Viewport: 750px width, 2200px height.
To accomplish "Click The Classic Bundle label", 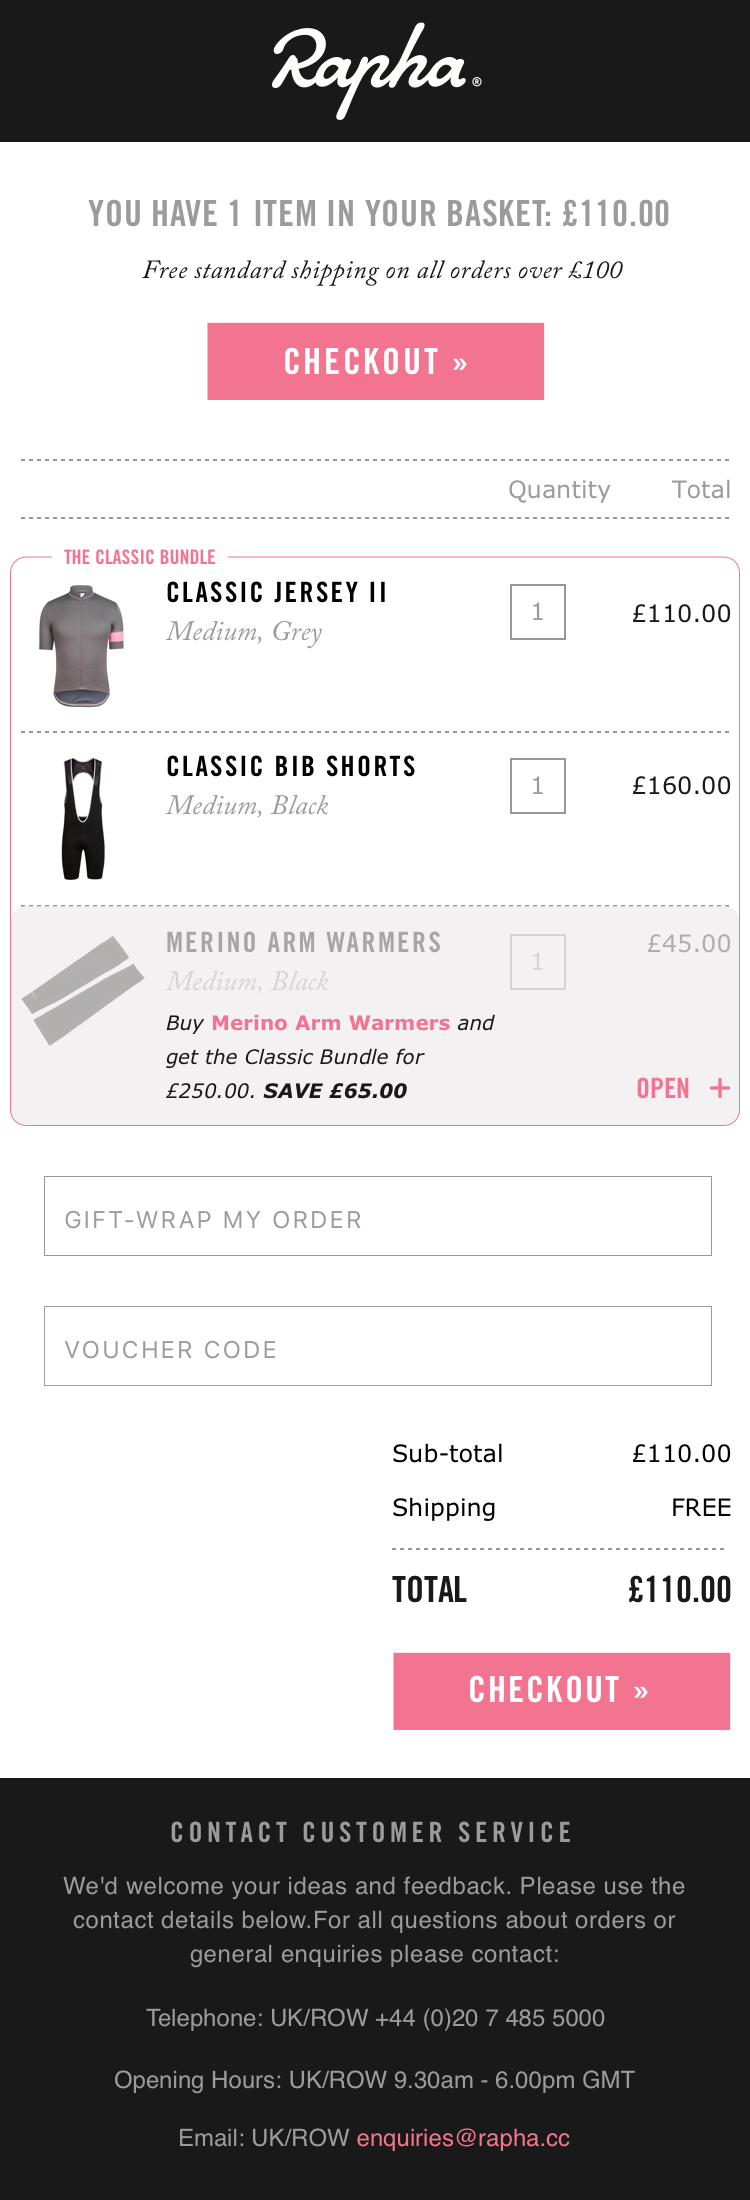I will pos(140,557).
